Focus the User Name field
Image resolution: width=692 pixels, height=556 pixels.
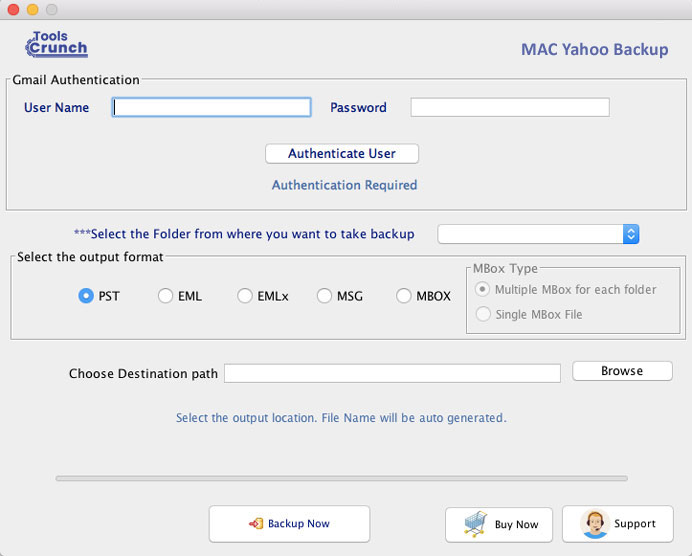211,107
